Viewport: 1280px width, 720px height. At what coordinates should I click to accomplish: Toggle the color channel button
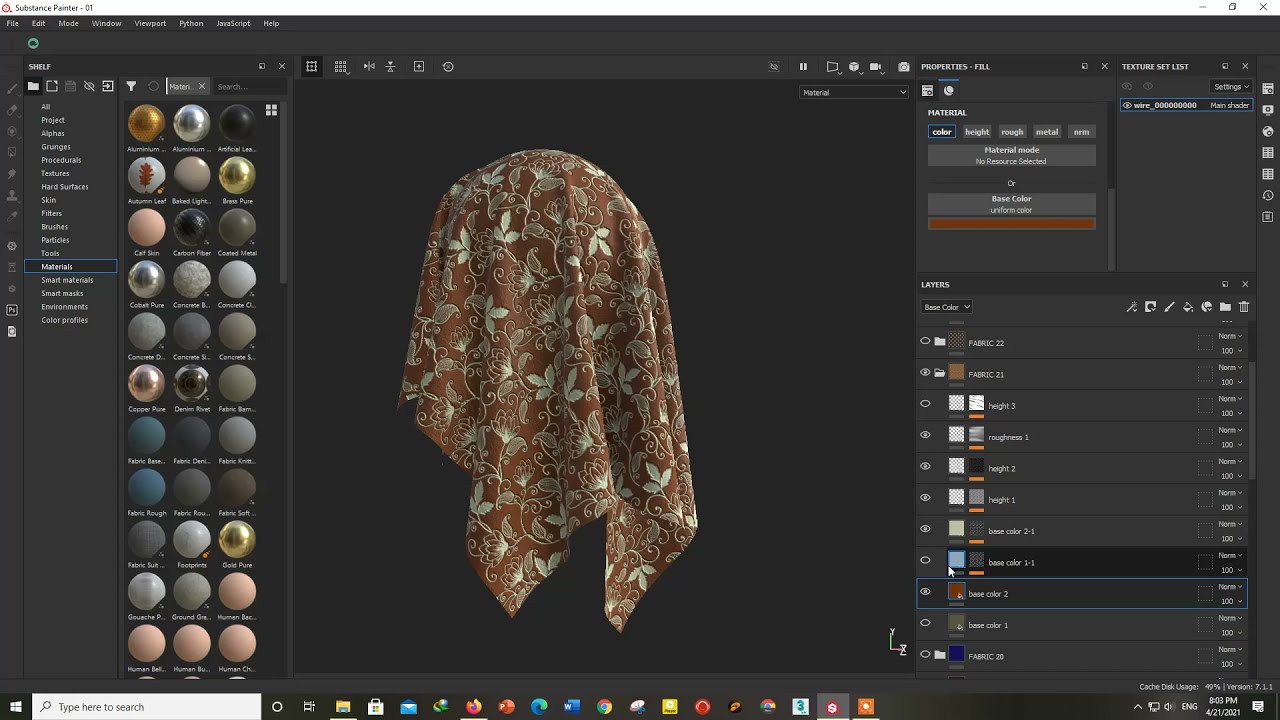pyautogui.click(x=942, y=132)
